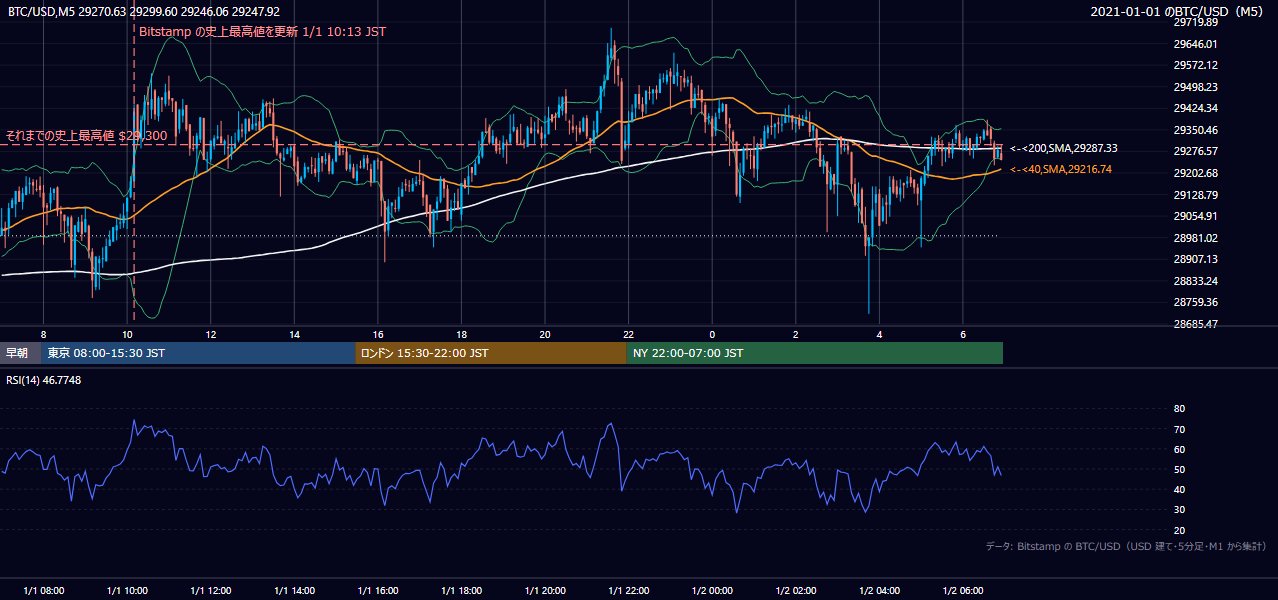Click price axis value 28759.36
1278x600 pixels.
pos(1196,302)
